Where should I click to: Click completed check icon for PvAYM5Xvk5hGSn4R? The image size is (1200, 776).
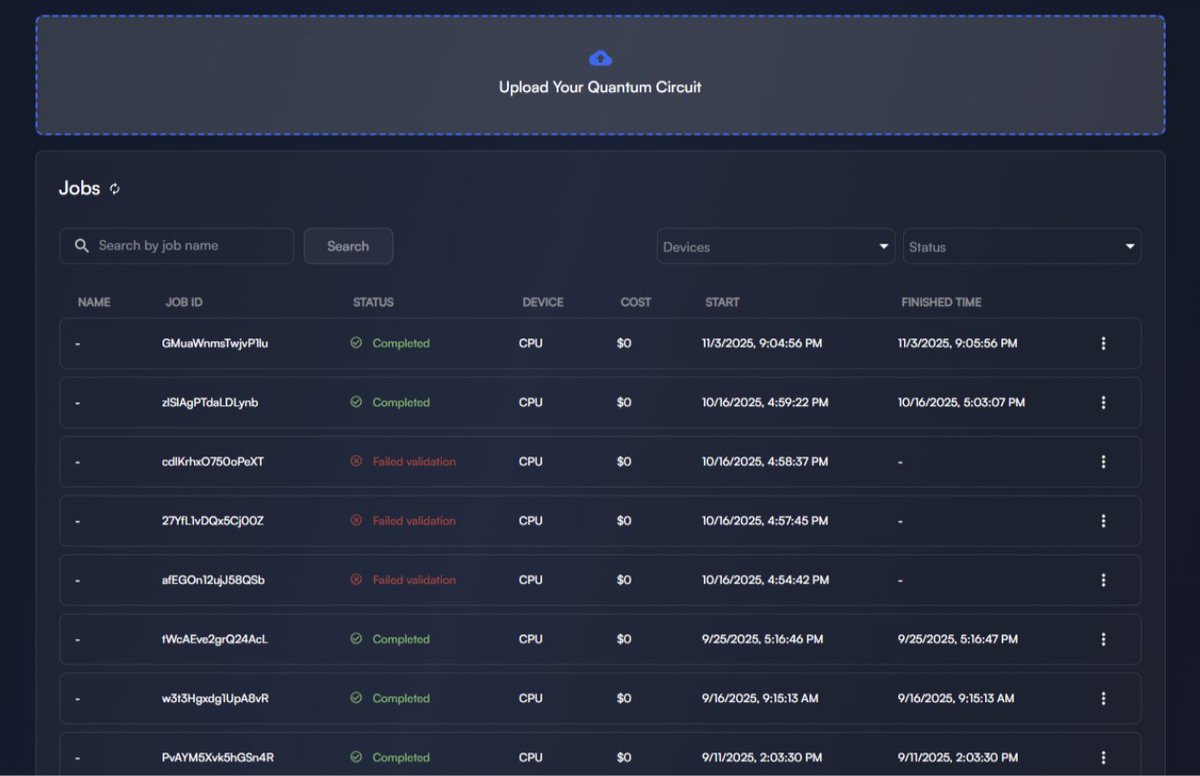click(356, 757)
